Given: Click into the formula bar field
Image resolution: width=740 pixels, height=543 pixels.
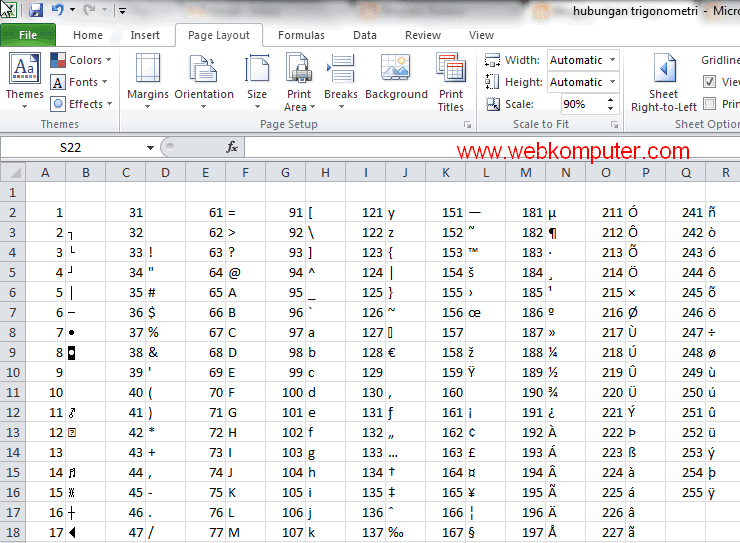Looking at the screenshot, I should tap(491, 148).
